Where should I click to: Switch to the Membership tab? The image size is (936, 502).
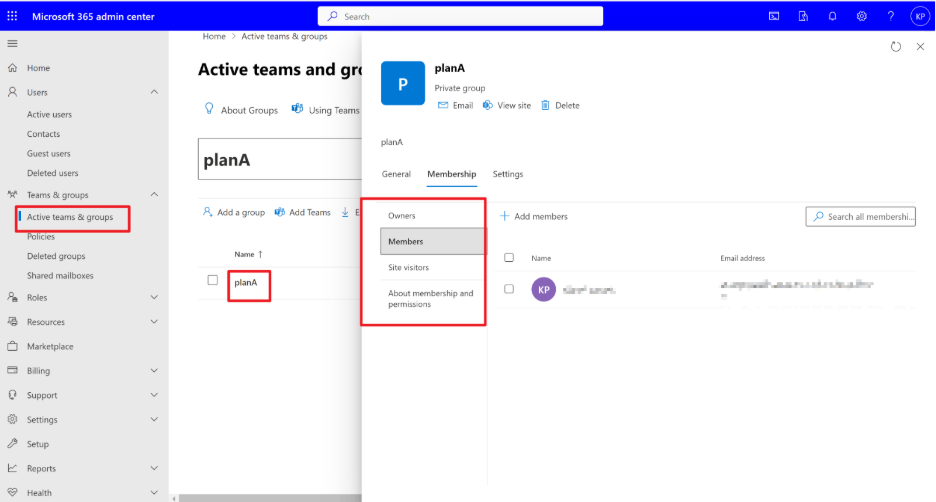coord(452,174)
